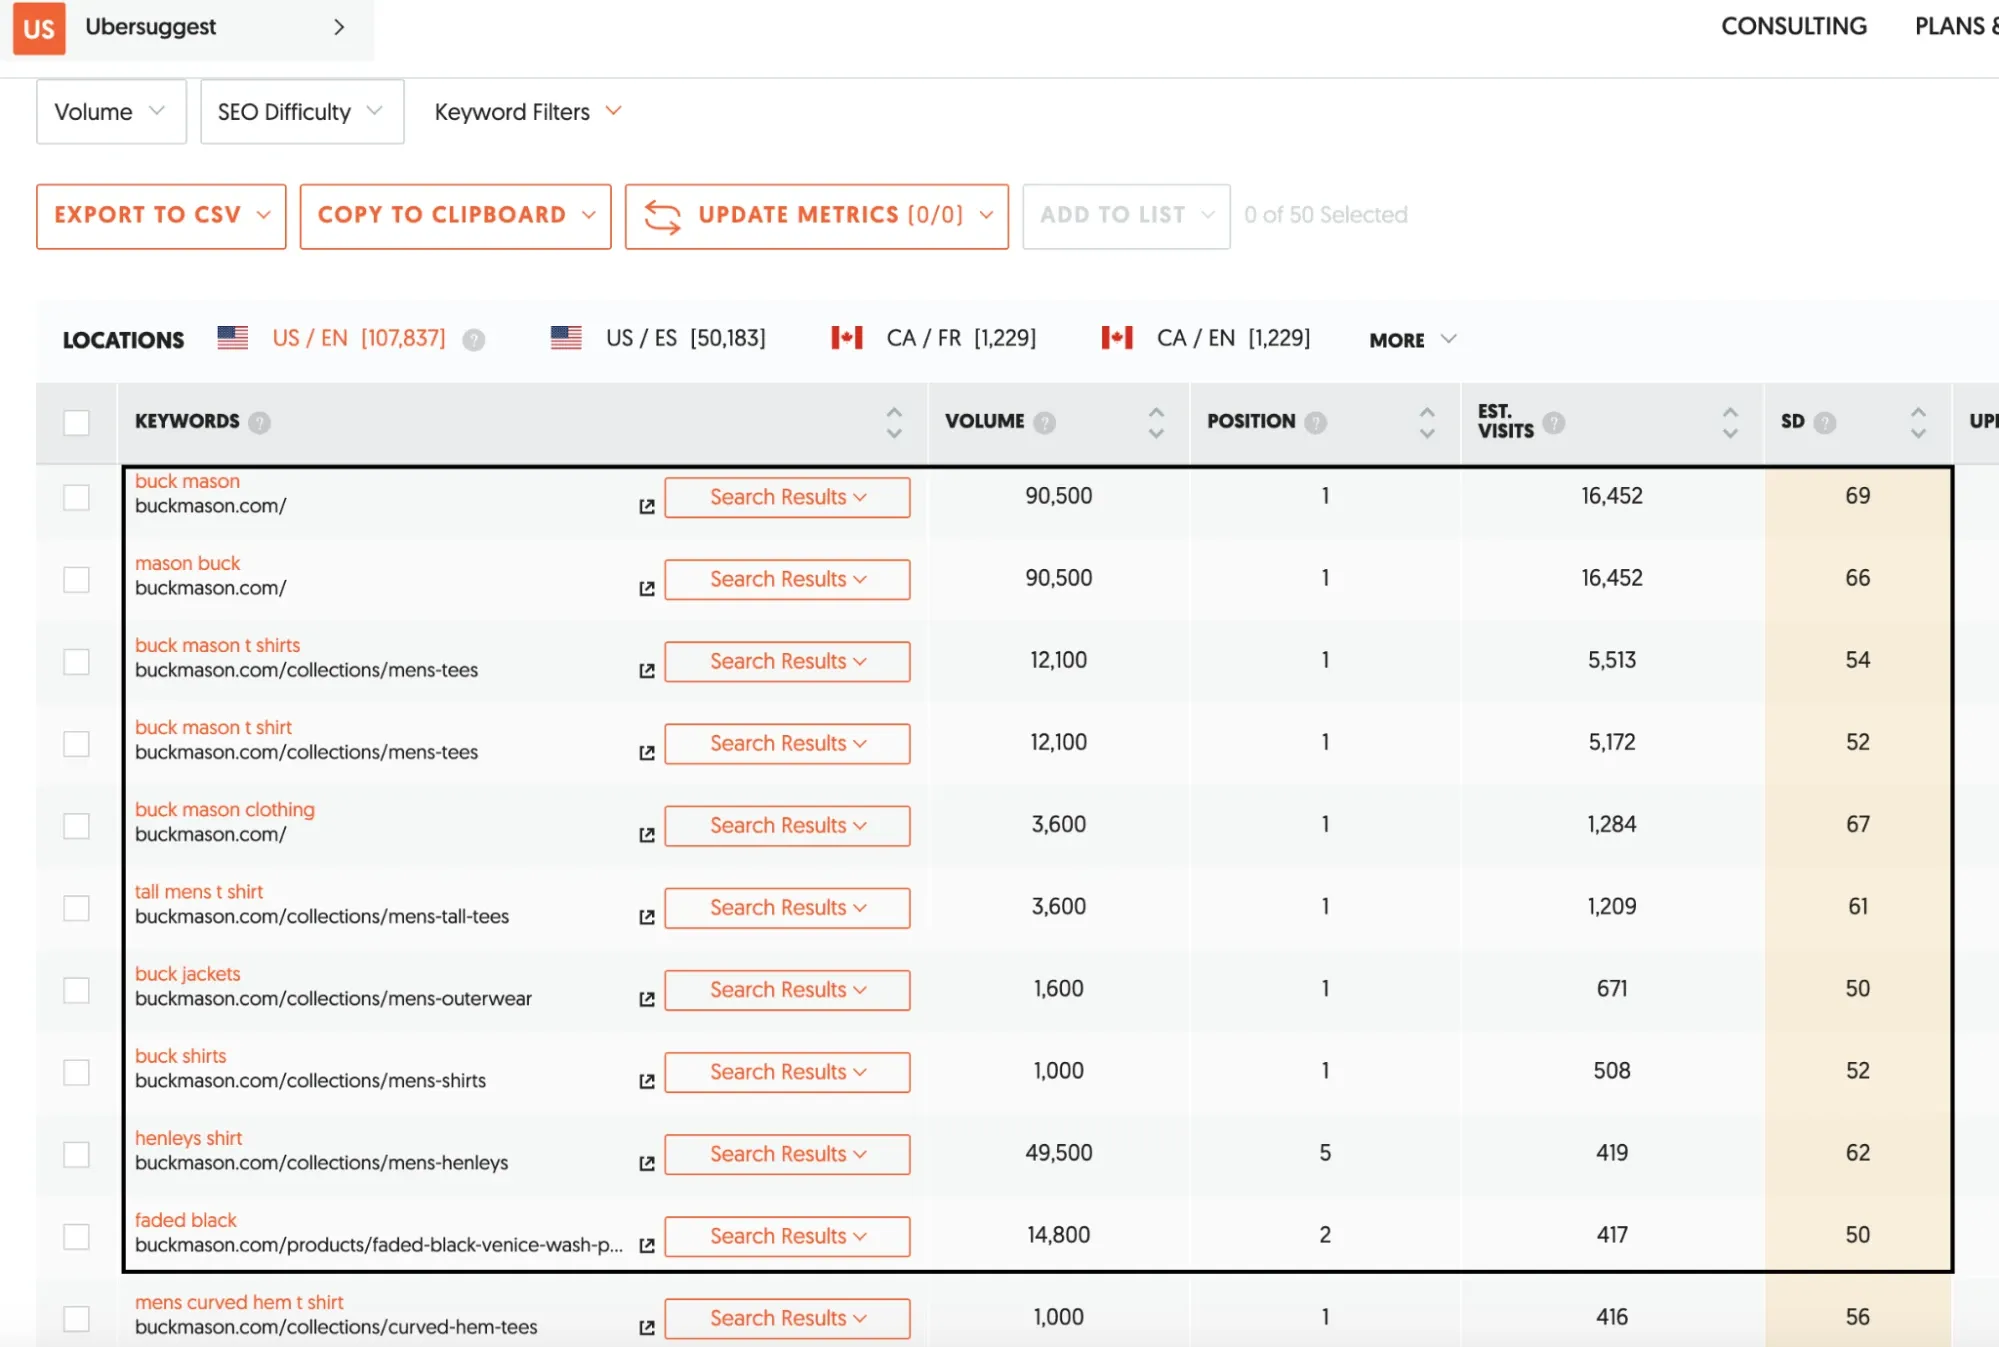Click help icon beside US / EN location
Image resolution: width=1999 pixels, height=1347 pixels.
(x=473, y=340)
